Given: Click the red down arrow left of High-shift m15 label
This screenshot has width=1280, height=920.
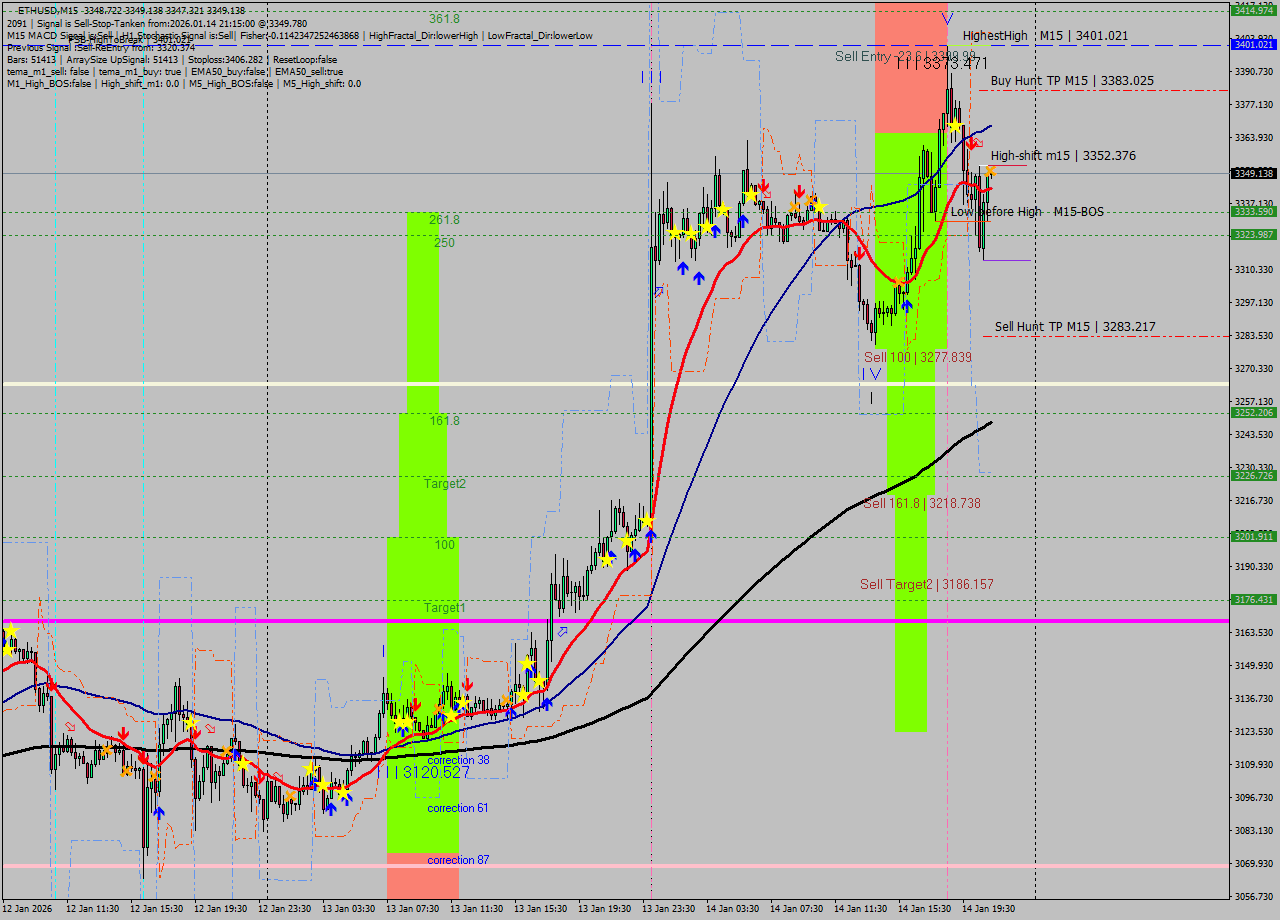Looking at the screenshot, I should [x=970, y=145].
